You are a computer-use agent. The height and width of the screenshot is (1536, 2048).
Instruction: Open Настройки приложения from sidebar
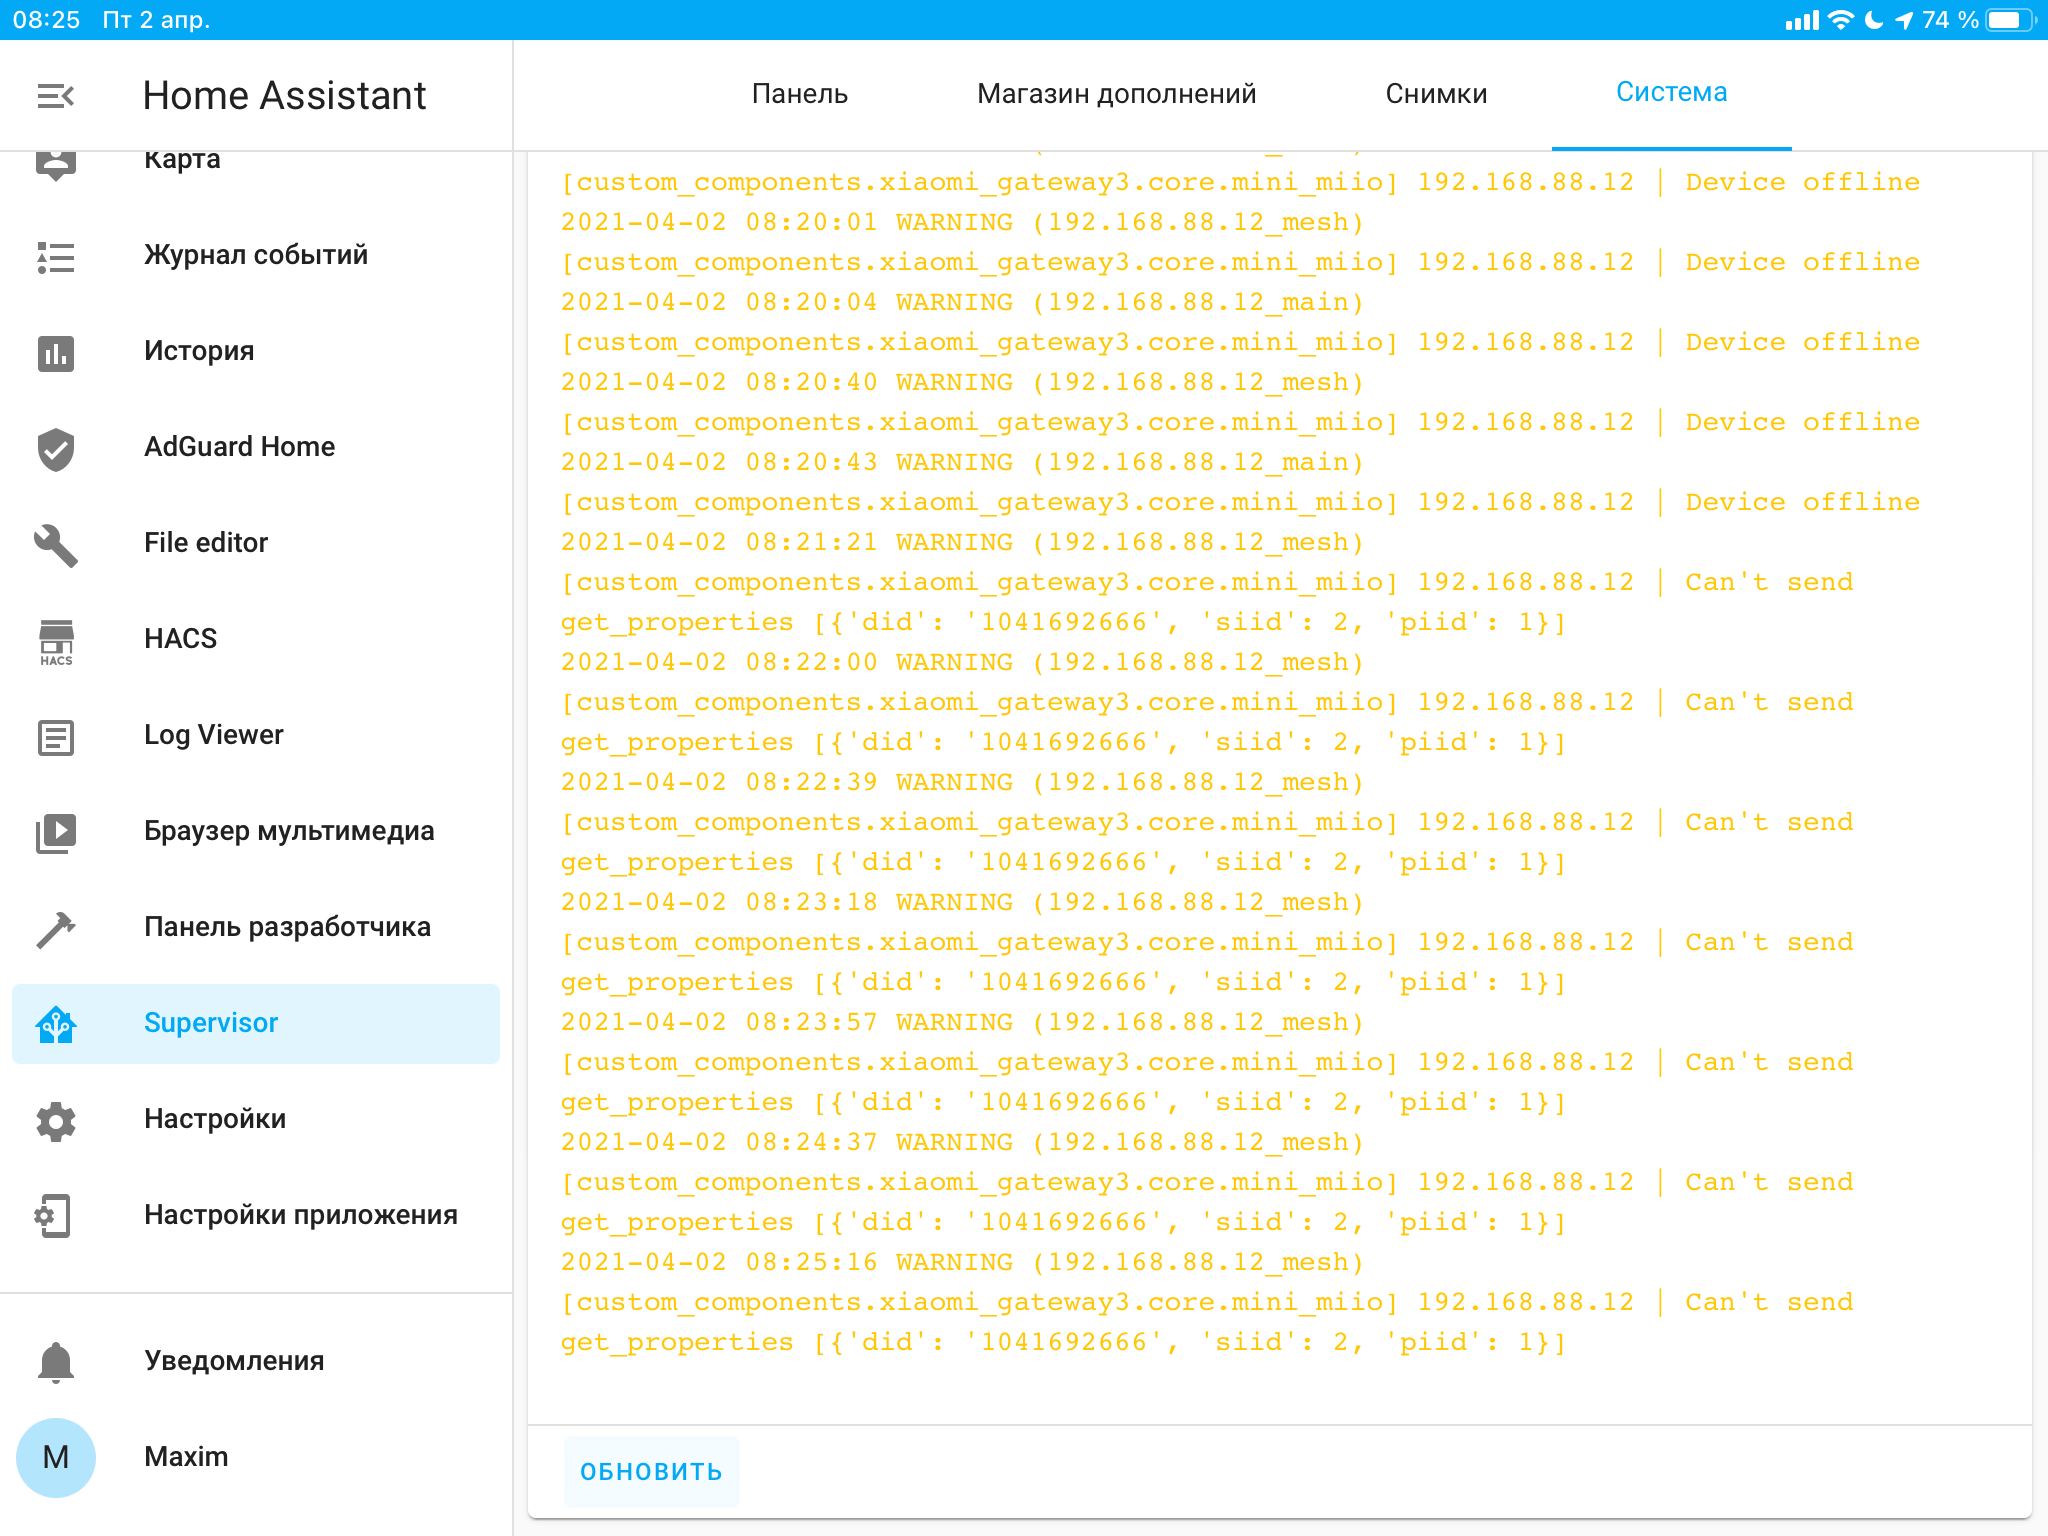256,1215
